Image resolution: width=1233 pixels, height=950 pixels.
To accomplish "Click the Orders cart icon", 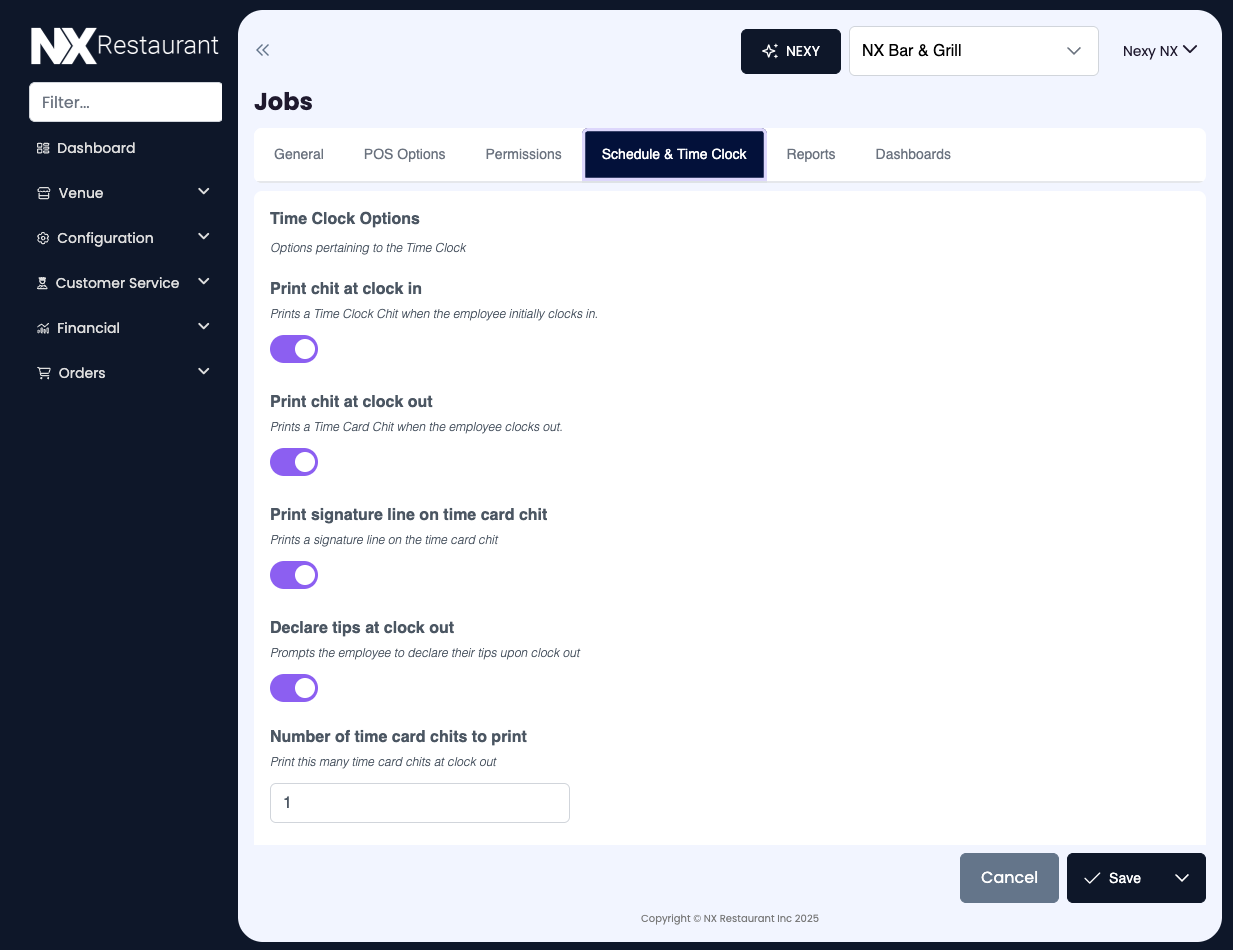I will click(42, 372).
